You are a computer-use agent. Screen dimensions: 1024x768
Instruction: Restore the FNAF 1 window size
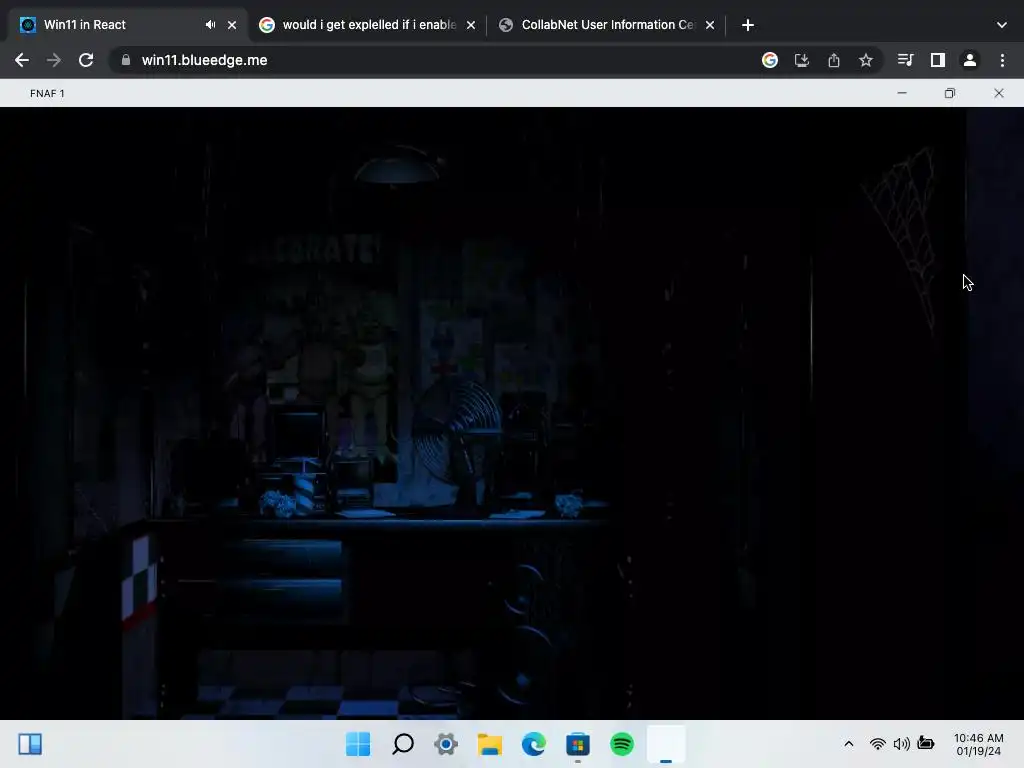pyautogui.click(x=950, y=93)
